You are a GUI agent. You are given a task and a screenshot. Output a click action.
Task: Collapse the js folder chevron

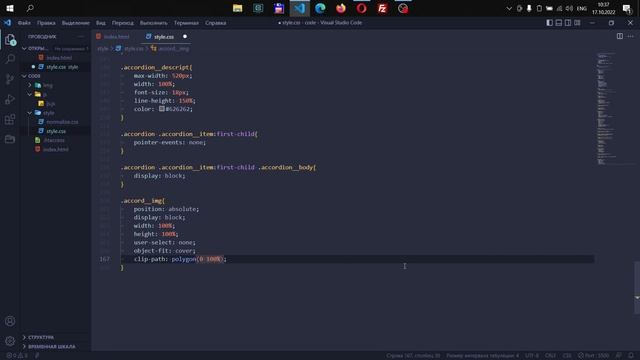30,94
